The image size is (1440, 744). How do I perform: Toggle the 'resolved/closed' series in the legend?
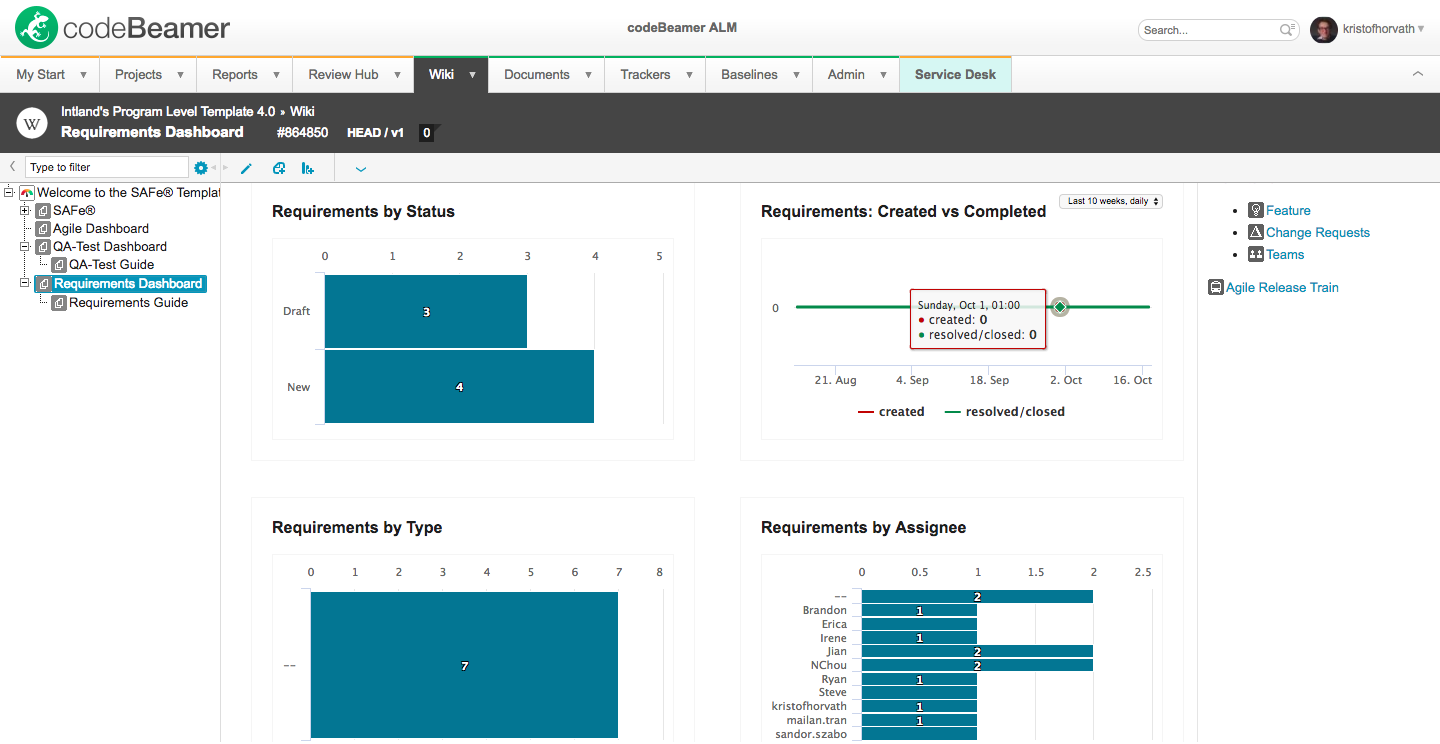1005,412
